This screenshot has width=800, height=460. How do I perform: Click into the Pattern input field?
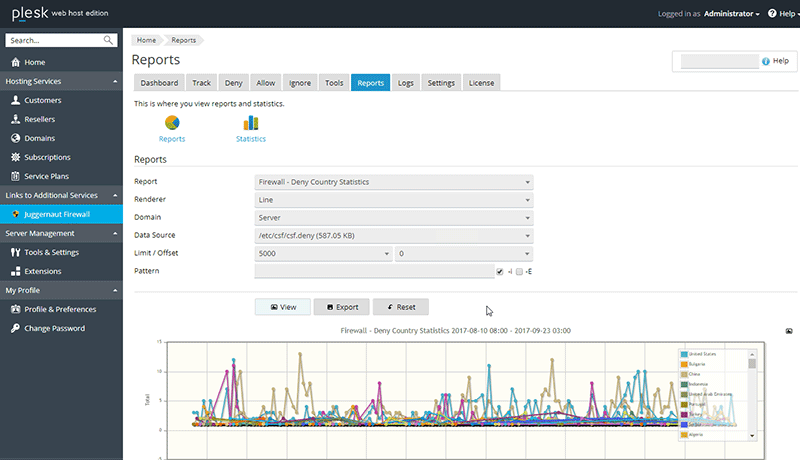(374, 271)
